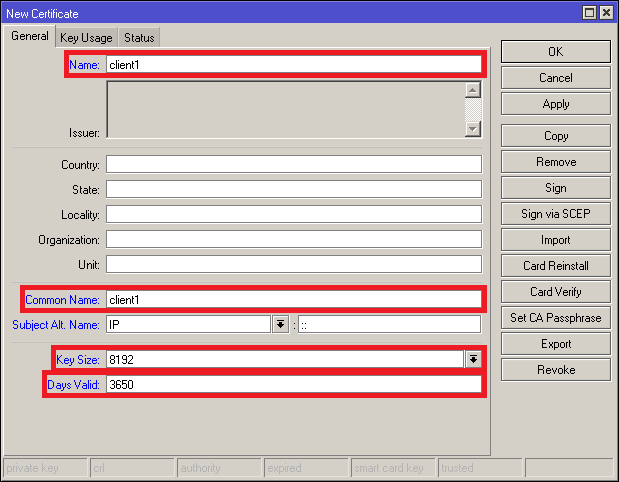Maximize the New Certificate window
The image size is (619, 482).
(x=590, y=13)
